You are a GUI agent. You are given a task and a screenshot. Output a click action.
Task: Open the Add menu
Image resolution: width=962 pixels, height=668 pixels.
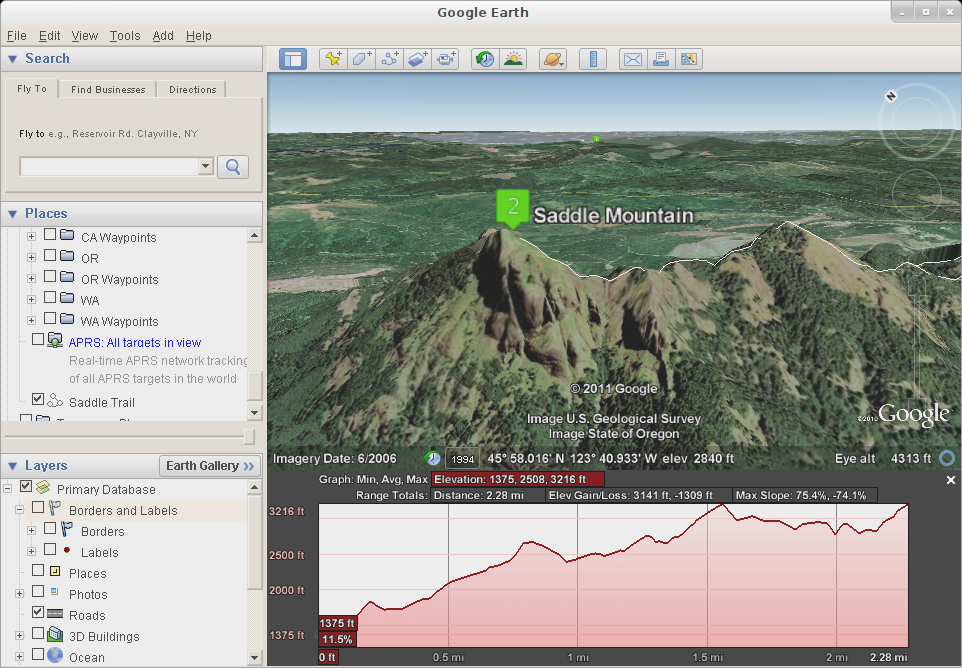point(163,36)
